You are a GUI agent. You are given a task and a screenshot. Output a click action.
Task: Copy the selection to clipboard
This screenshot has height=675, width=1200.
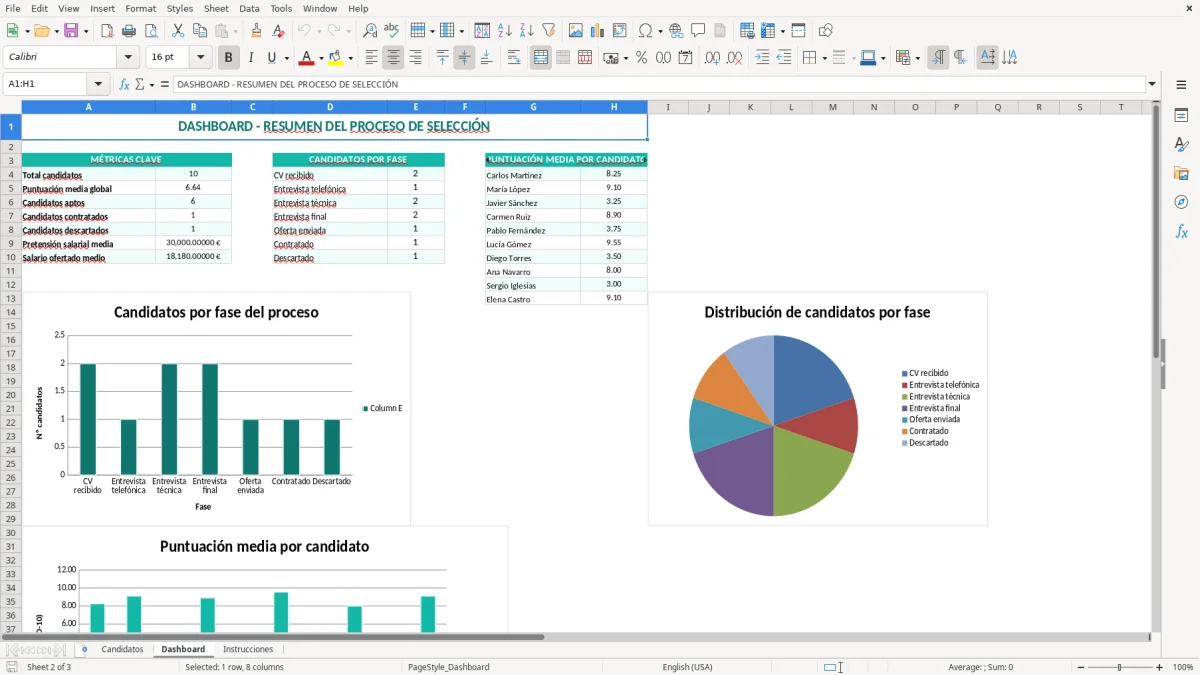coord(199,31)
